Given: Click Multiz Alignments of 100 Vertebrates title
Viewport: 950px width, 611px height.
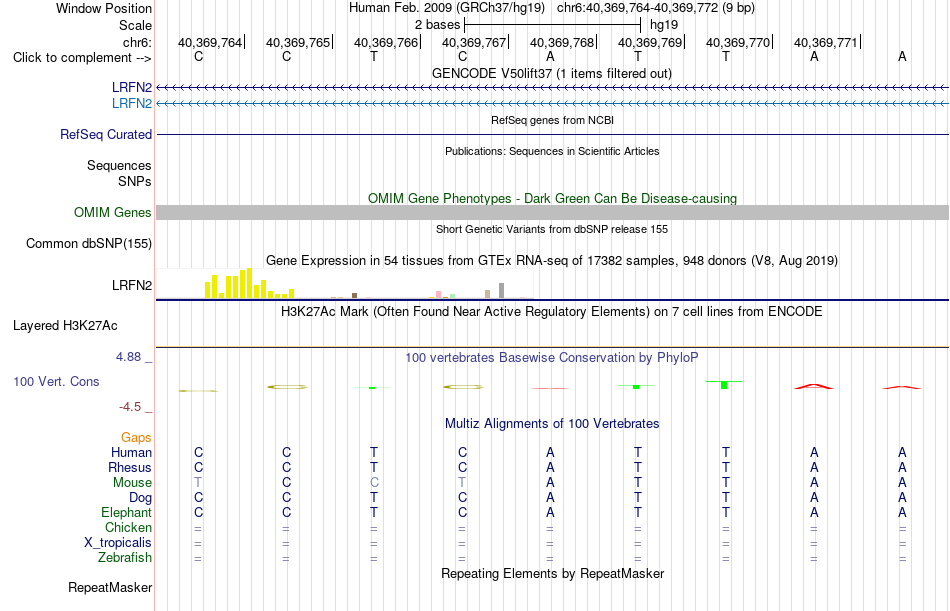Looking at the screenshot, I should point(552,424).
